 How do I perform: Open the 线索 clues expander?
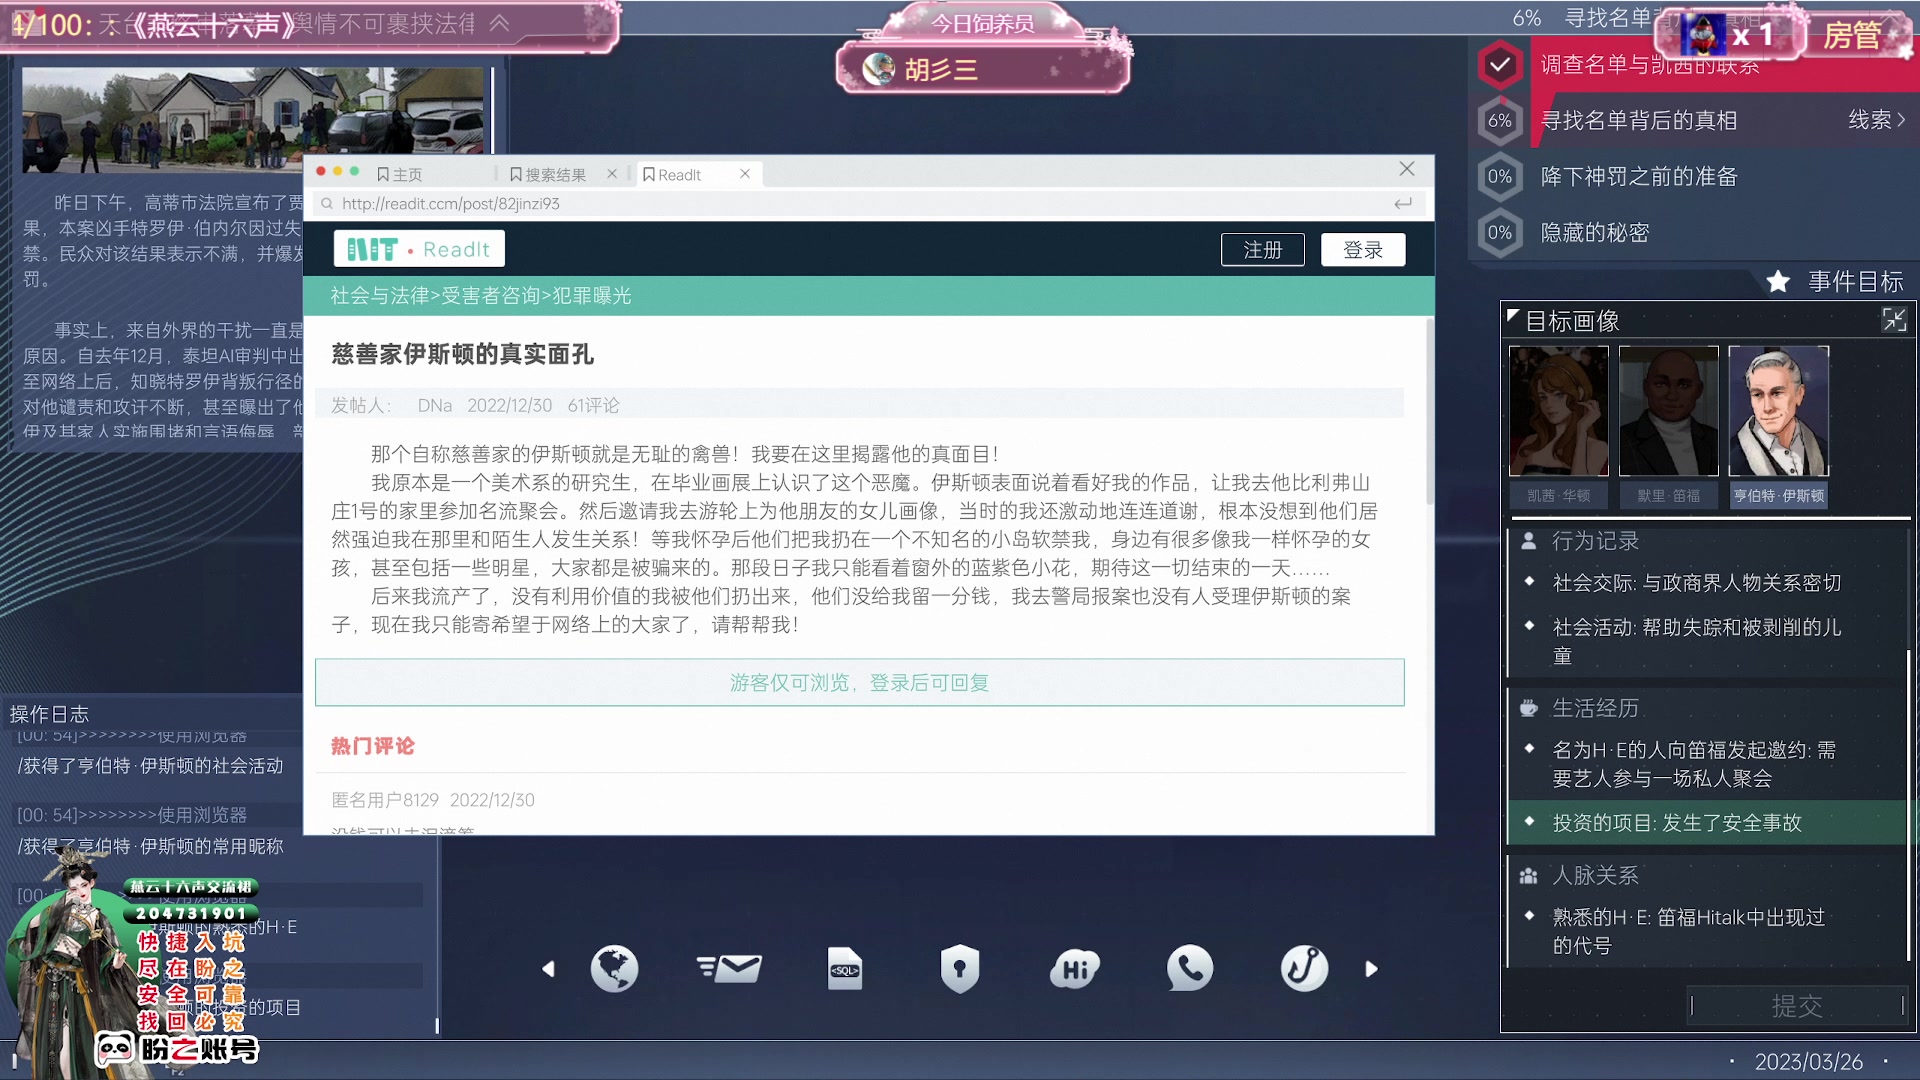click(1877, 120)
